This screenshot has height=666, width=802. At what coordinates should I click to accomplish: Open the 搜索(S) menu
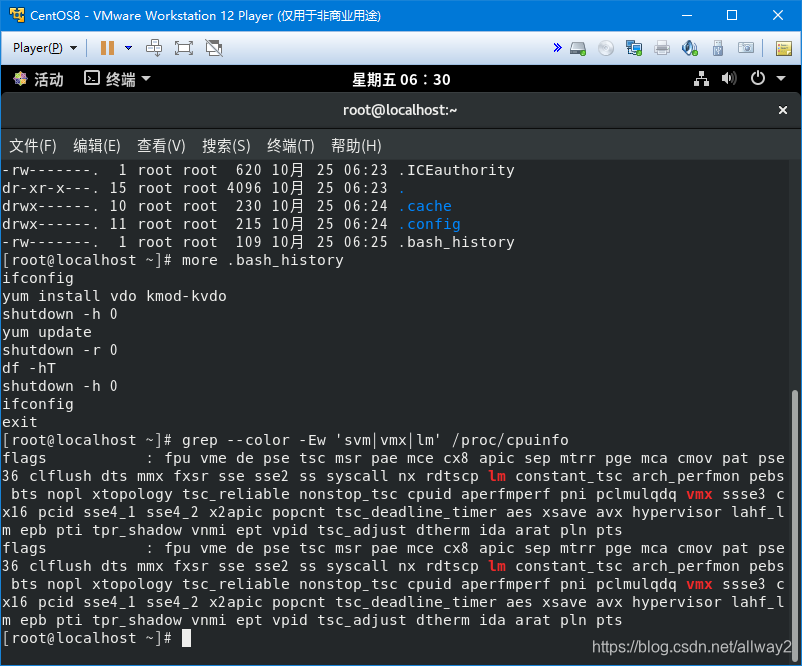pyautogui.click(x=226, y=146)
